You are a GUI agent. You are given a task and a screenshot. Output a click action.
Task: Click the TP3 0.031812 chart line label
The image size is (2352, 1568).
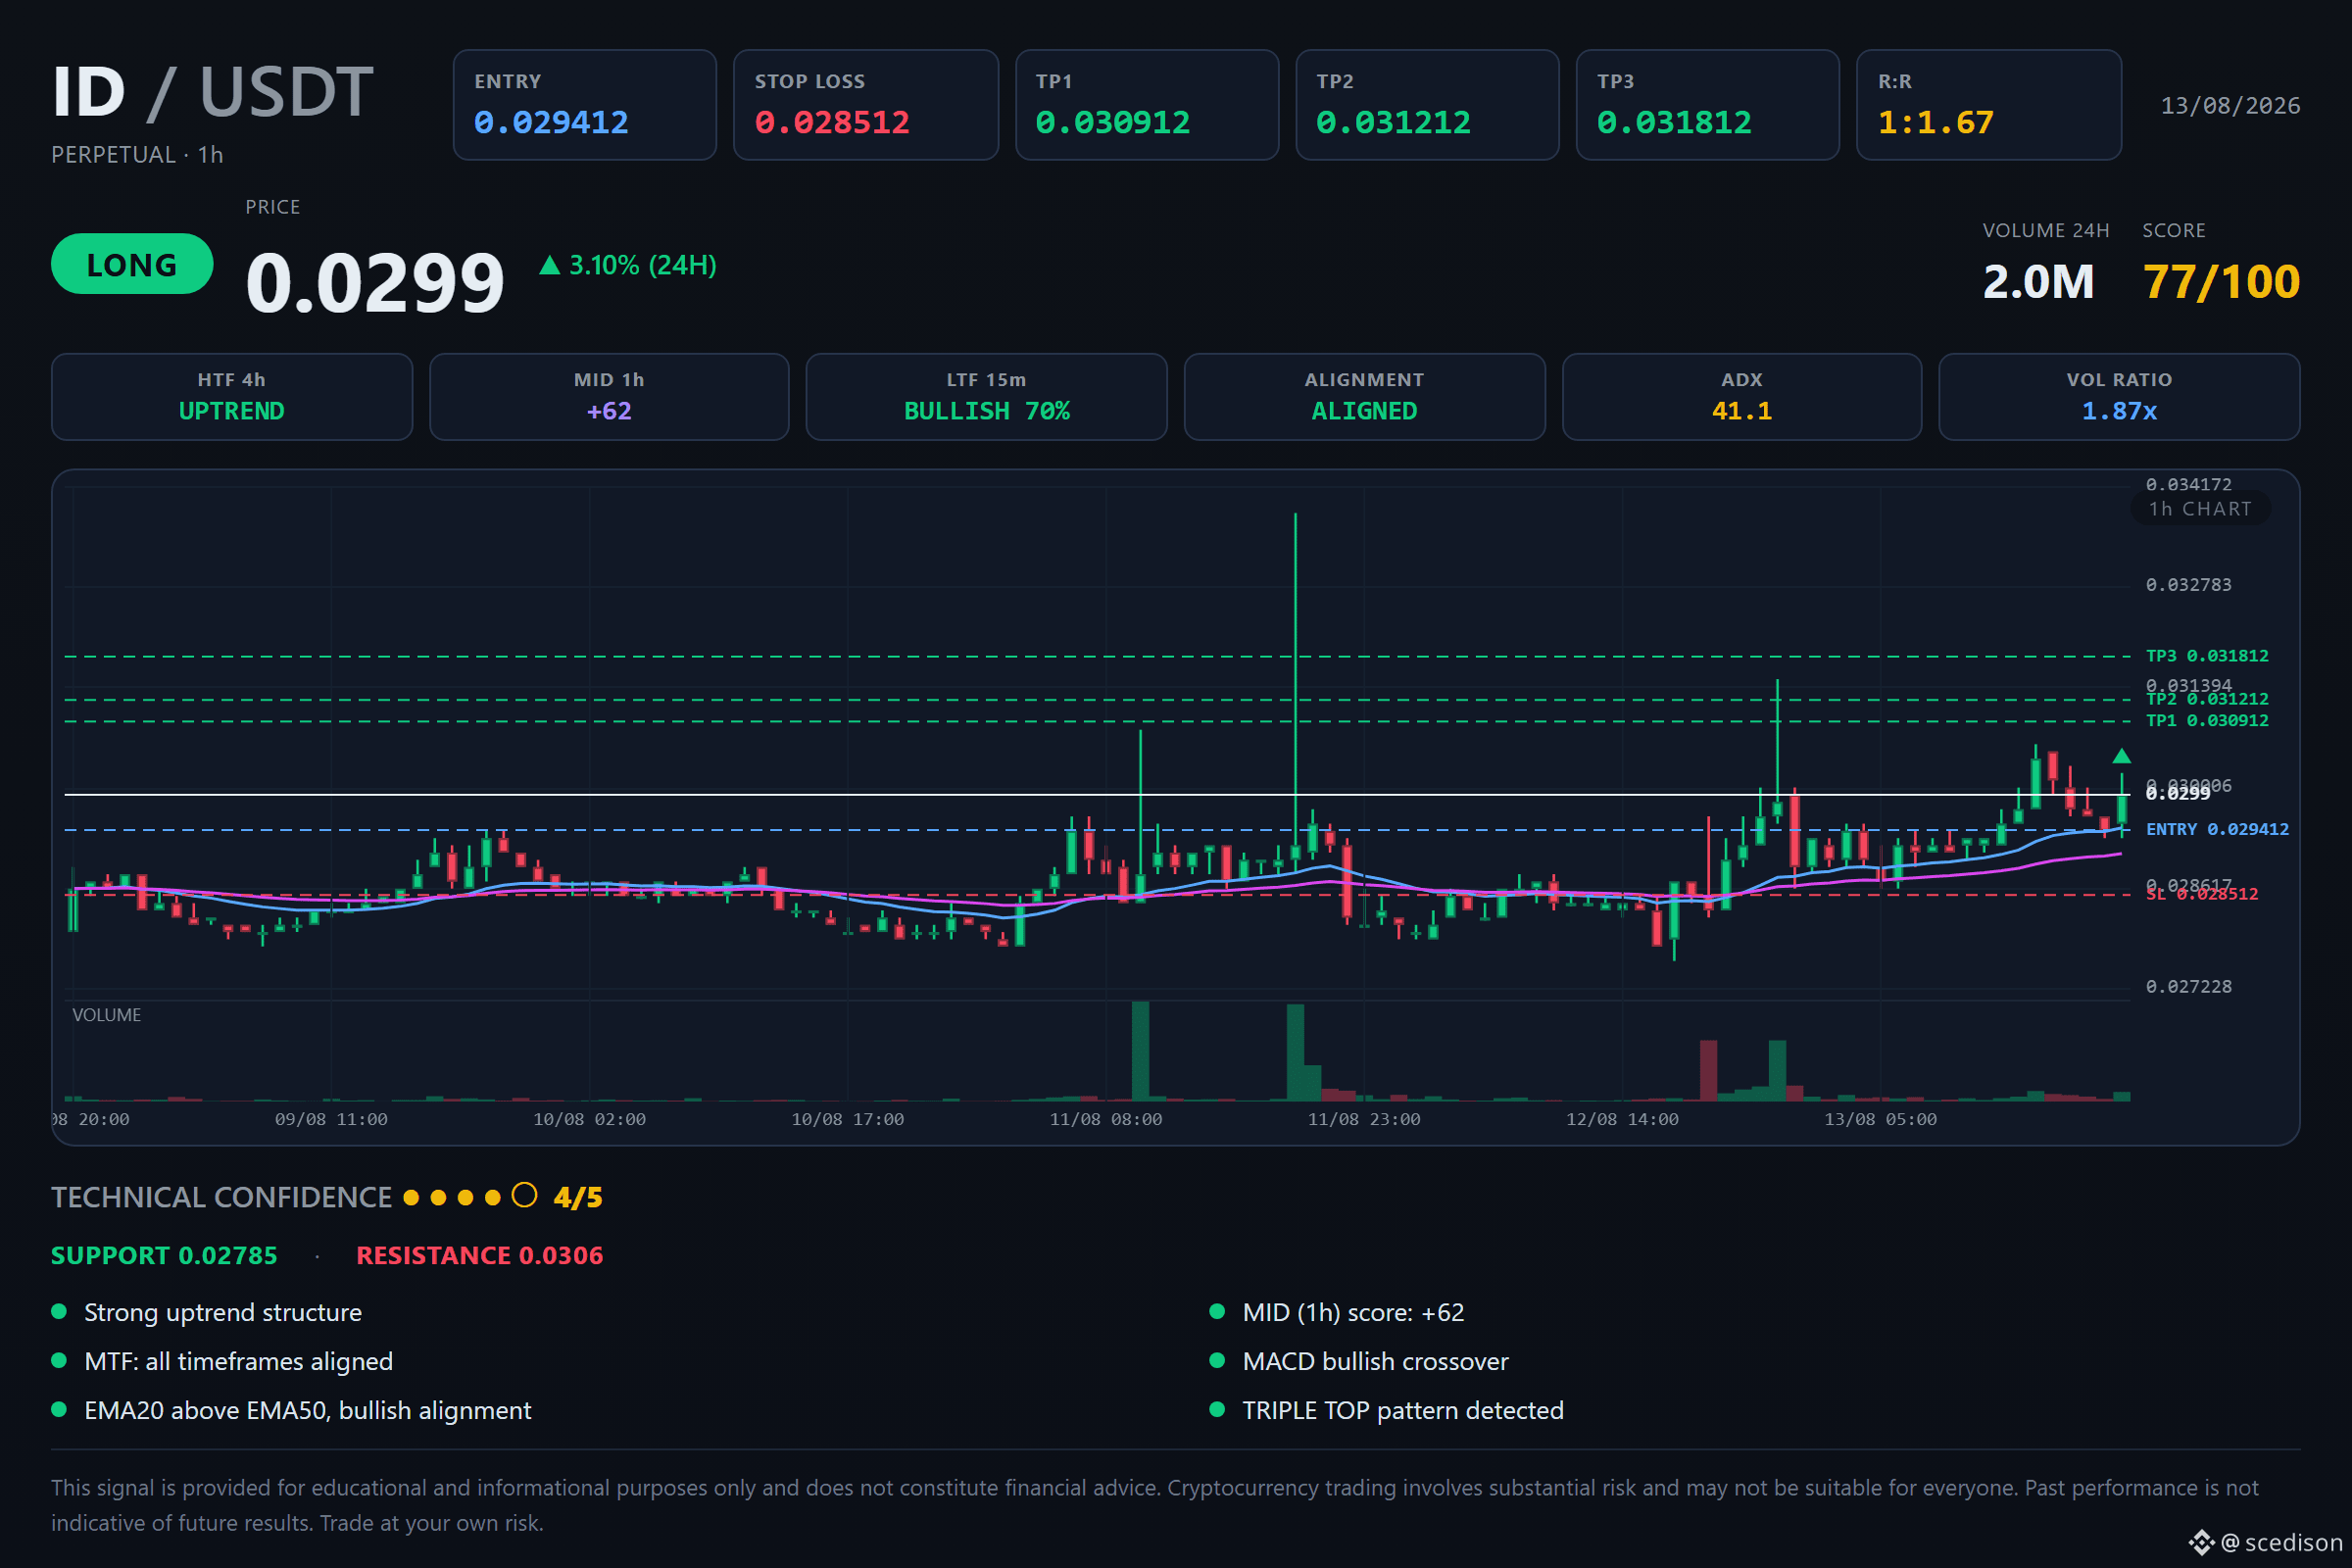click(x=2207, y=656)
